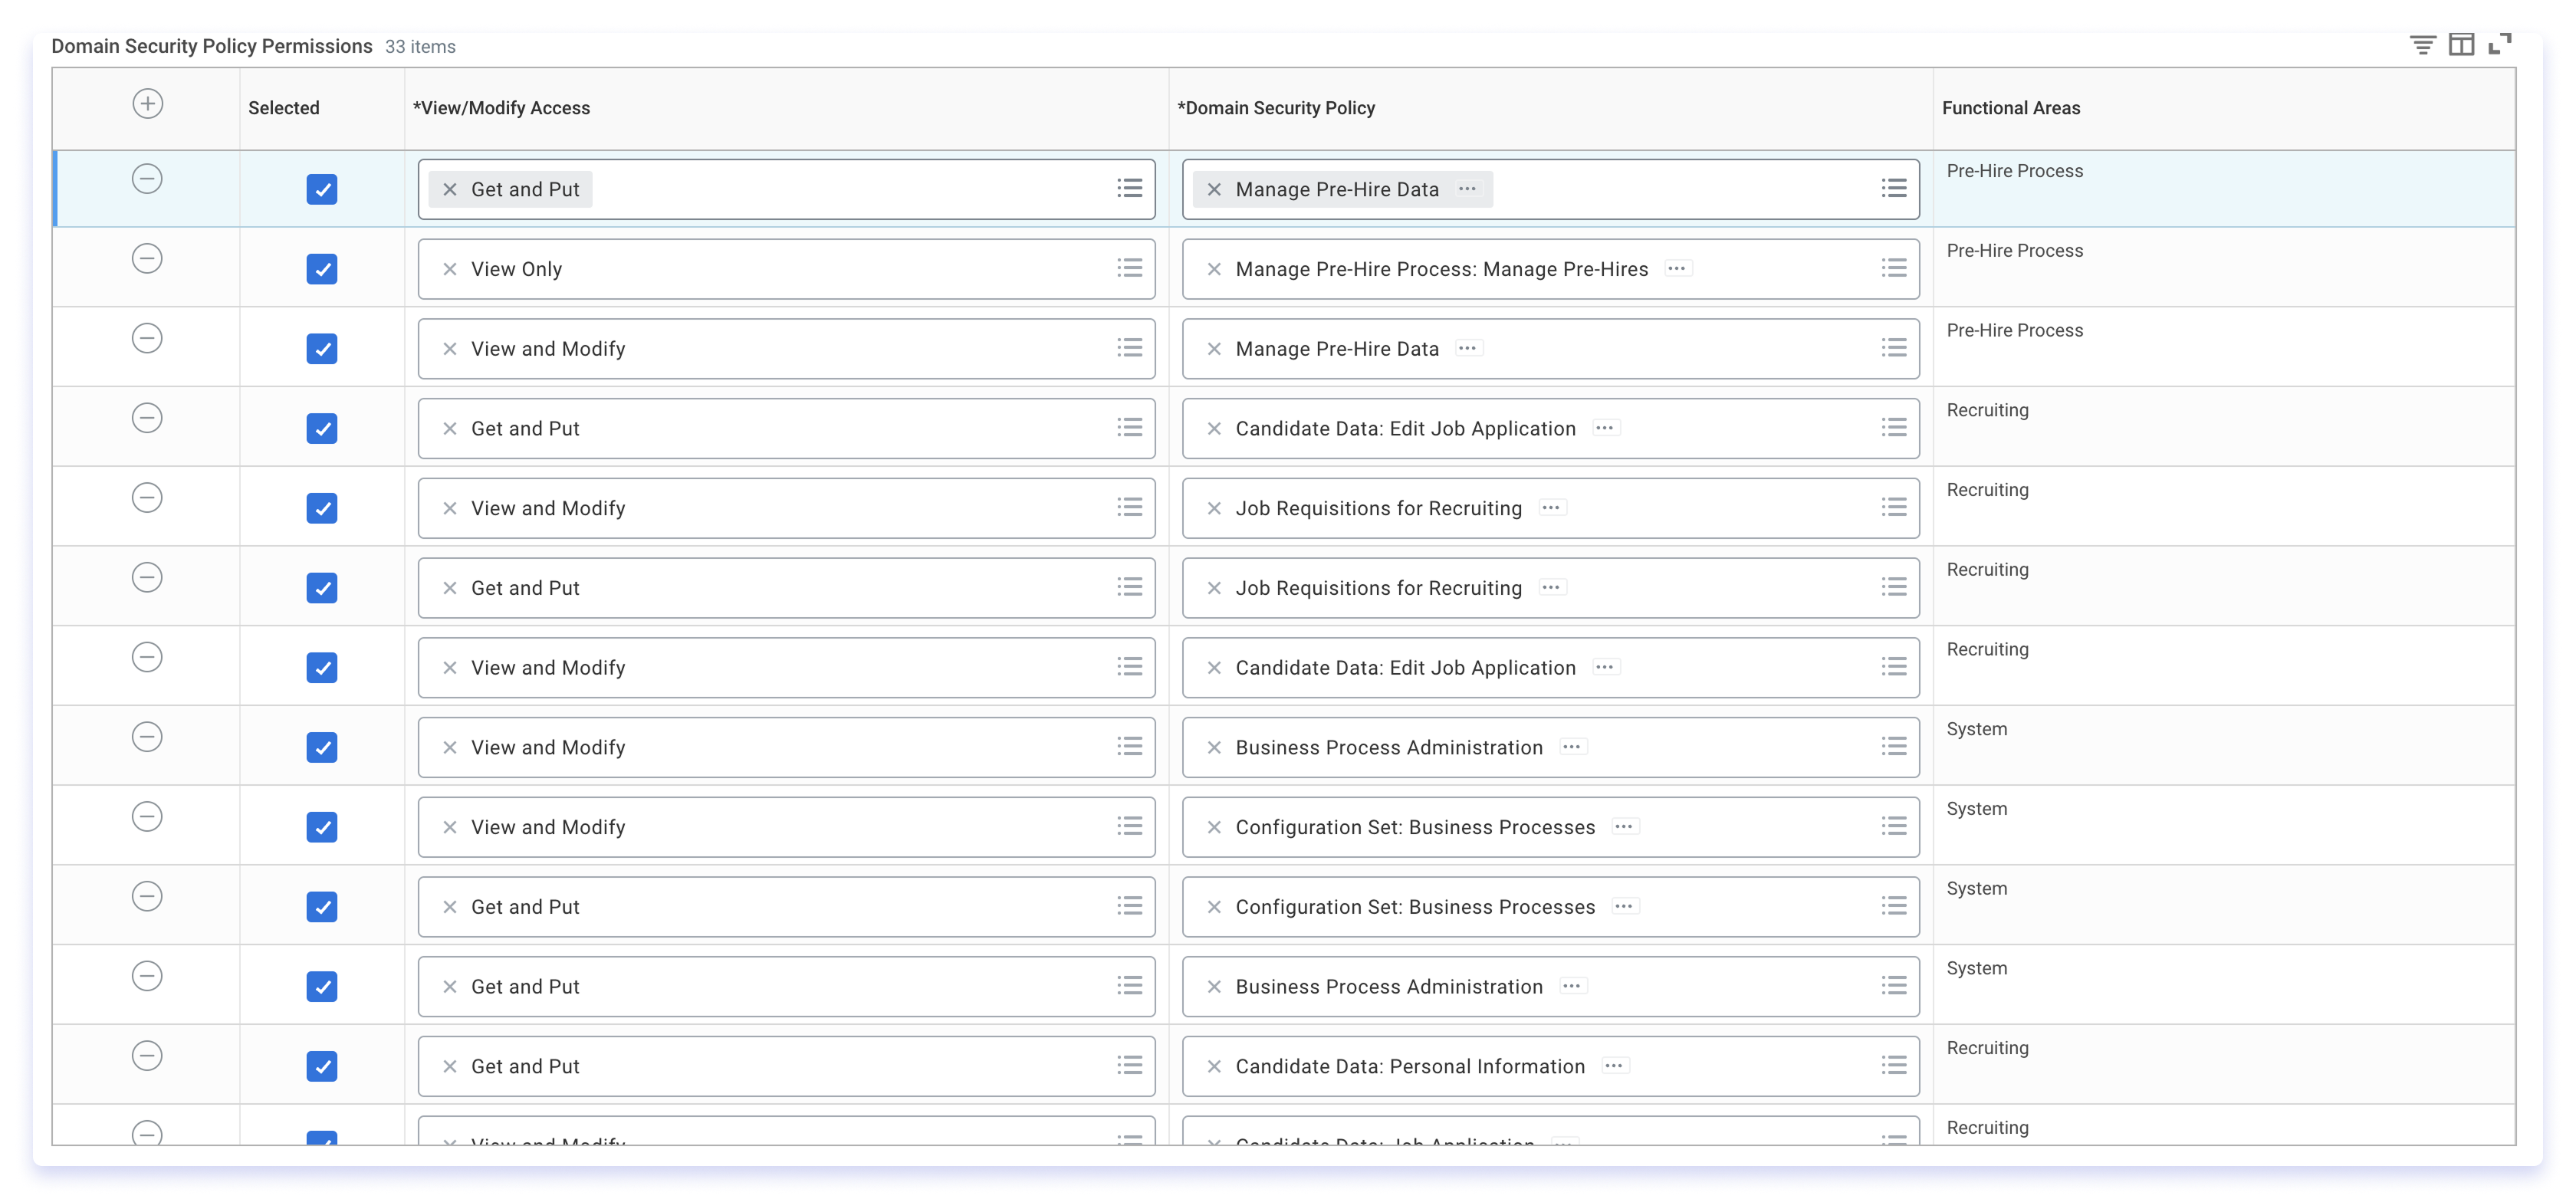2576x1199 pixels.
Task: Remove the first Manage Pre-Hire Data row
Action: tap(147, 179)
